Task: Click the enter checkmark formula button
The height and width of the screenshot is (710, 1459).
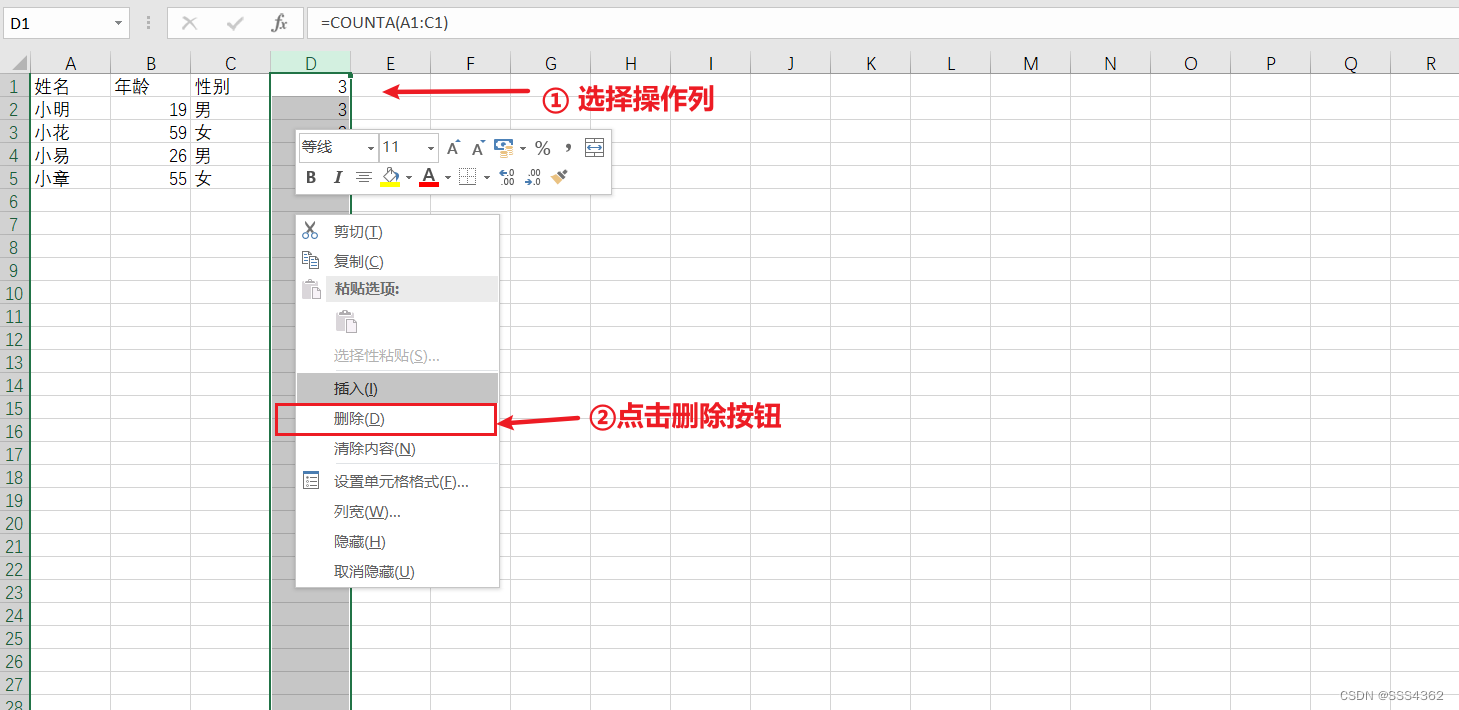Action: 235,23
